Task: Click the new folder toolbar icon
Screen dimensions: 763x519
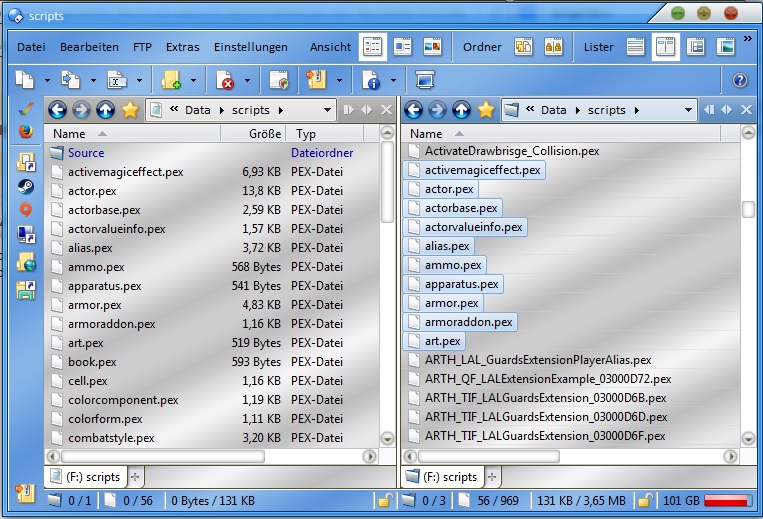Action: point(171,80)
